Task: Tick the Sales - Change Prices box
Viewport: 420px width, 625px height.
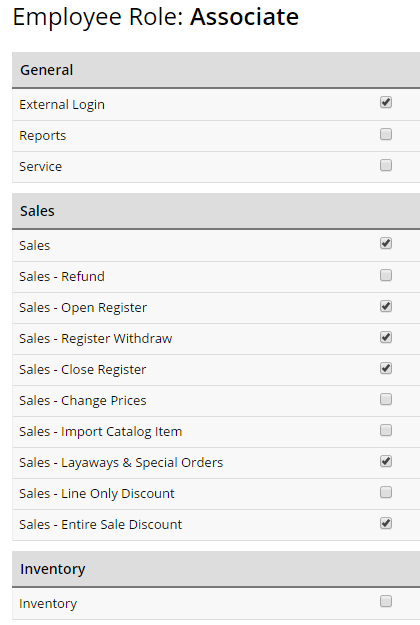Action: coord(386,399)
